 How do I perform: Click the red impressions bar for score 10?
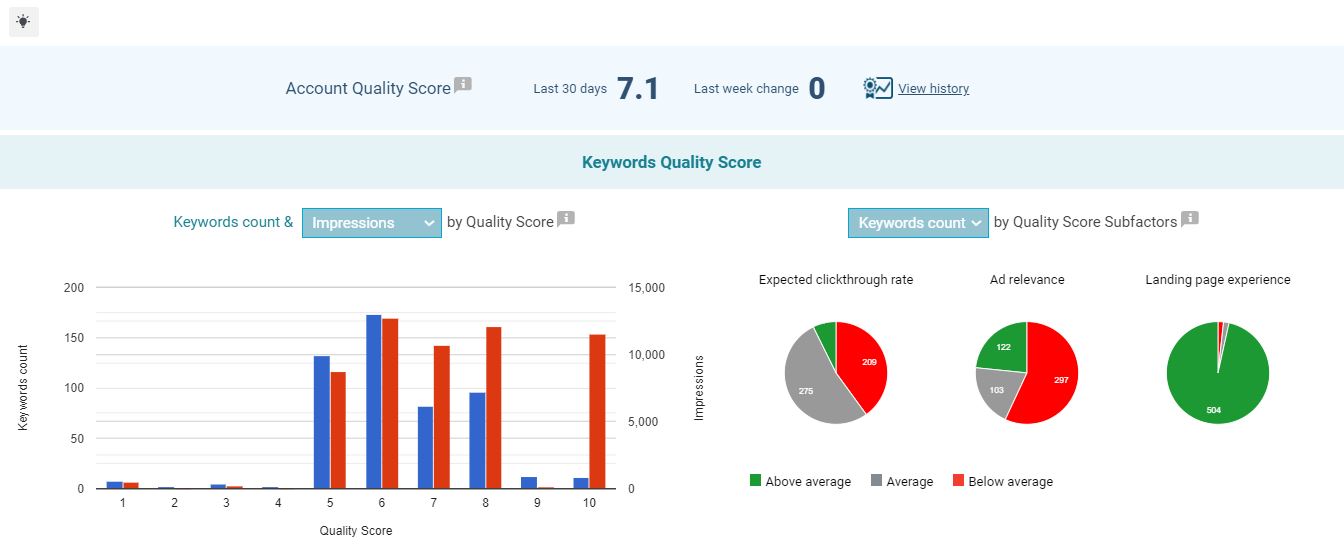pos(597,411)
